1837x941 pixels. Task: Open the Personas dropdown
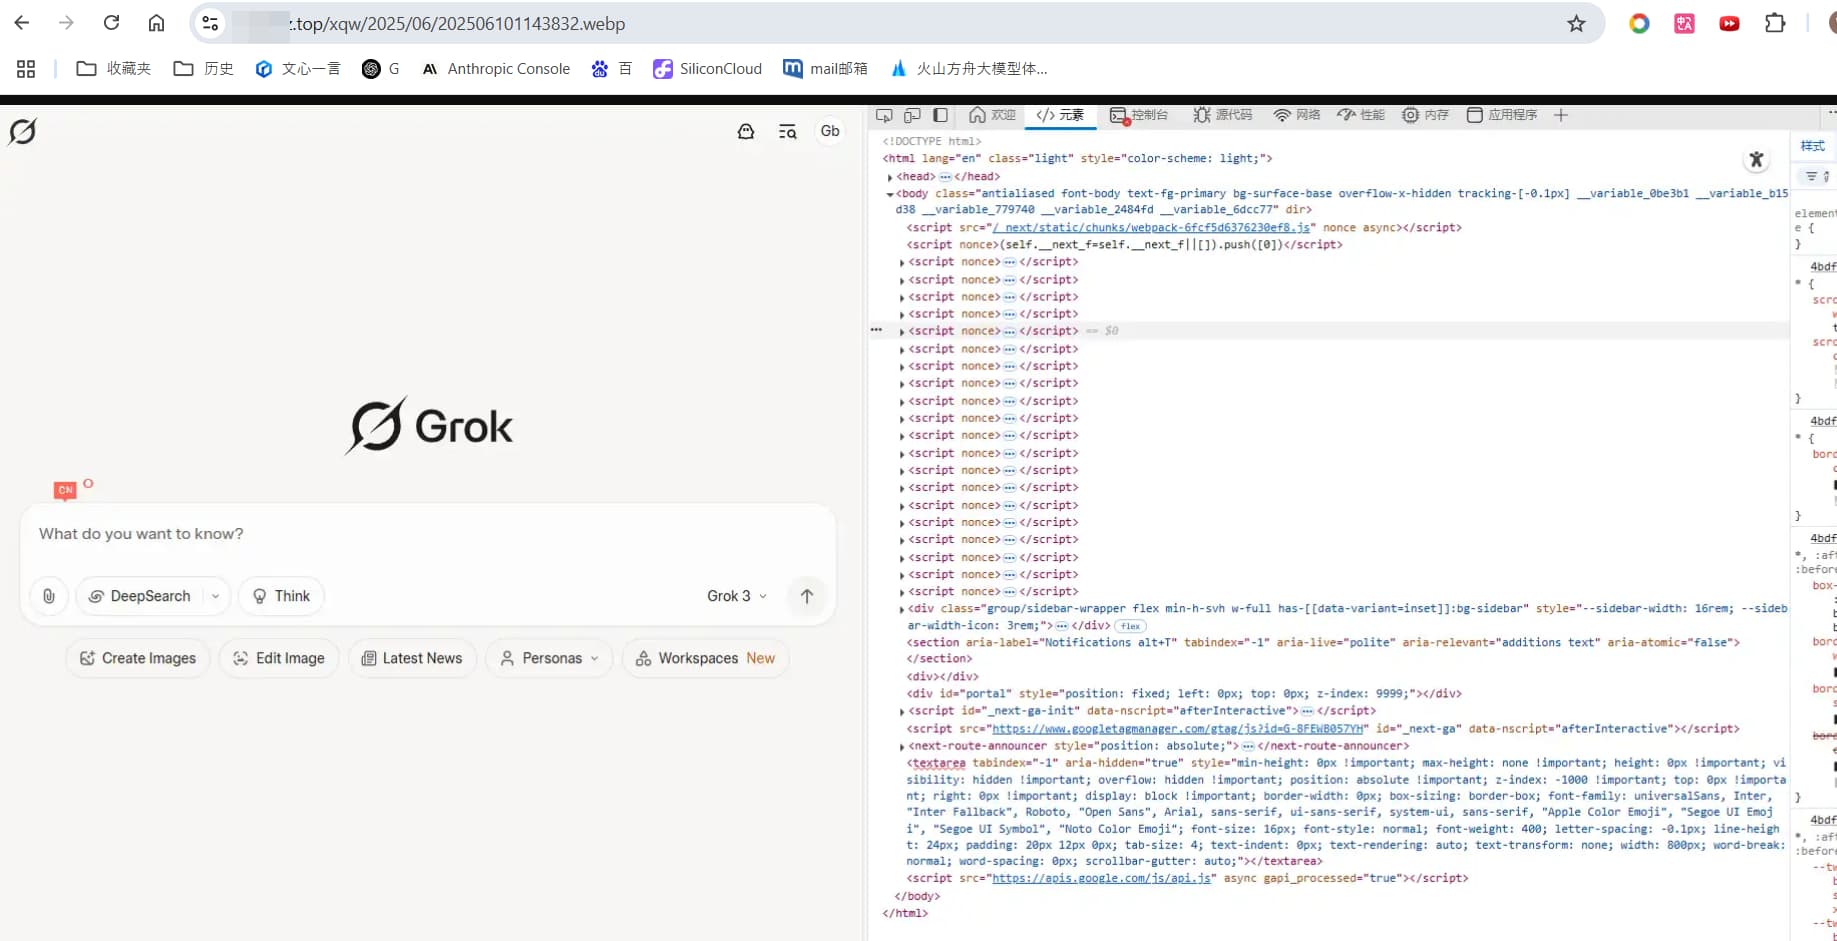(x=549, y=658)
